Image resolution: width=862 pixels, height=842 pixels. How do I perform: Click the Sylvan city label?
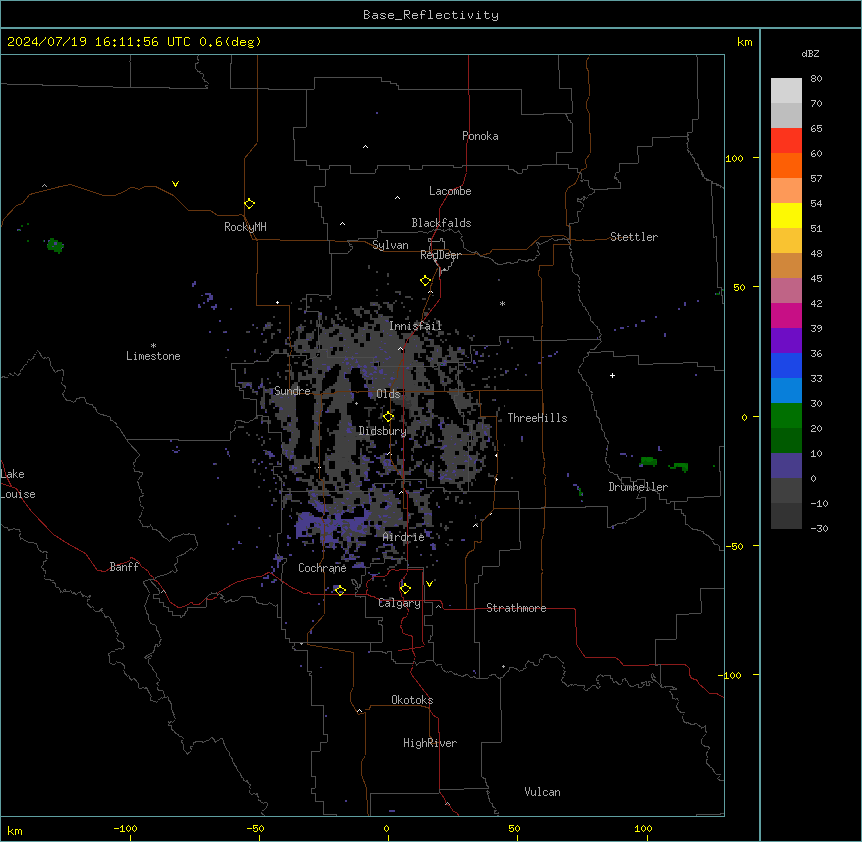(390, 245)
